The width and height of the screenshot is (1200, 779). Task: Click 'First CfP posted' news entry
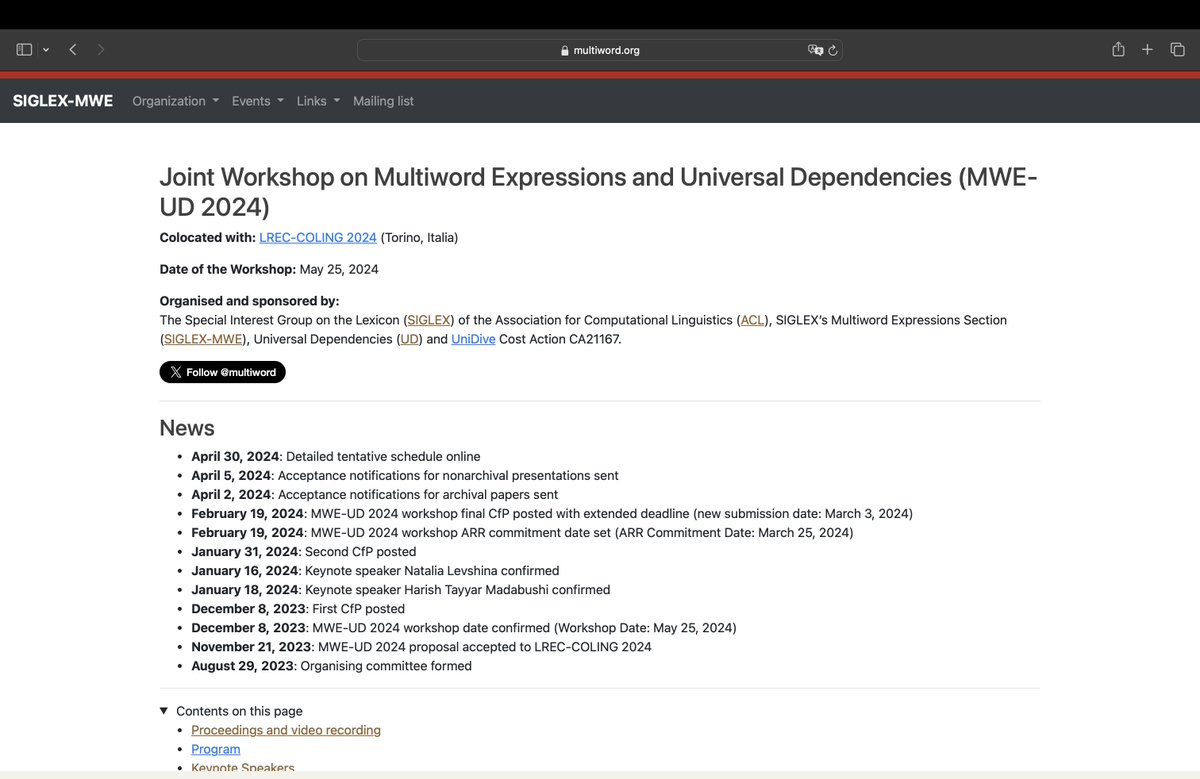tap(358, 608)
